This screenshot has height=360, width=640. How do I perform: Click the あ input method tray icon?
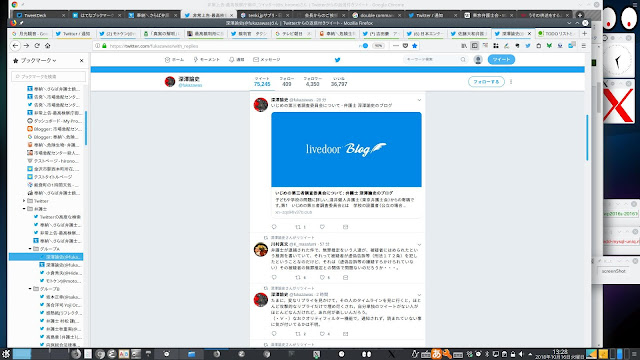436,354
